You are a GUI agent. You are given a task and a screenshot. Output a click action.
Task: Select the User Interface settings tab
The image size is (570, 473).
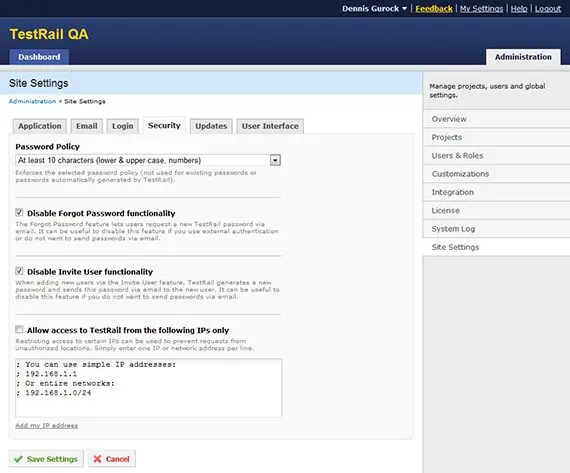[270, 126]
